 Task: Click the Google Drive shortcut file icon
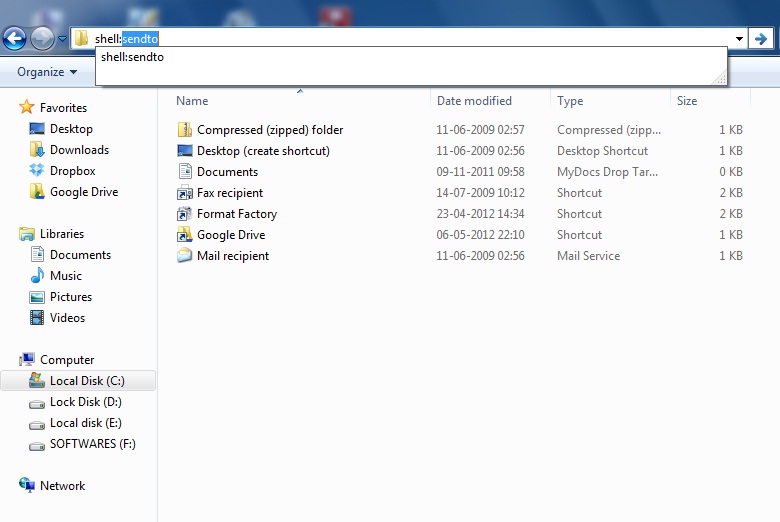(x=185, y=234)
